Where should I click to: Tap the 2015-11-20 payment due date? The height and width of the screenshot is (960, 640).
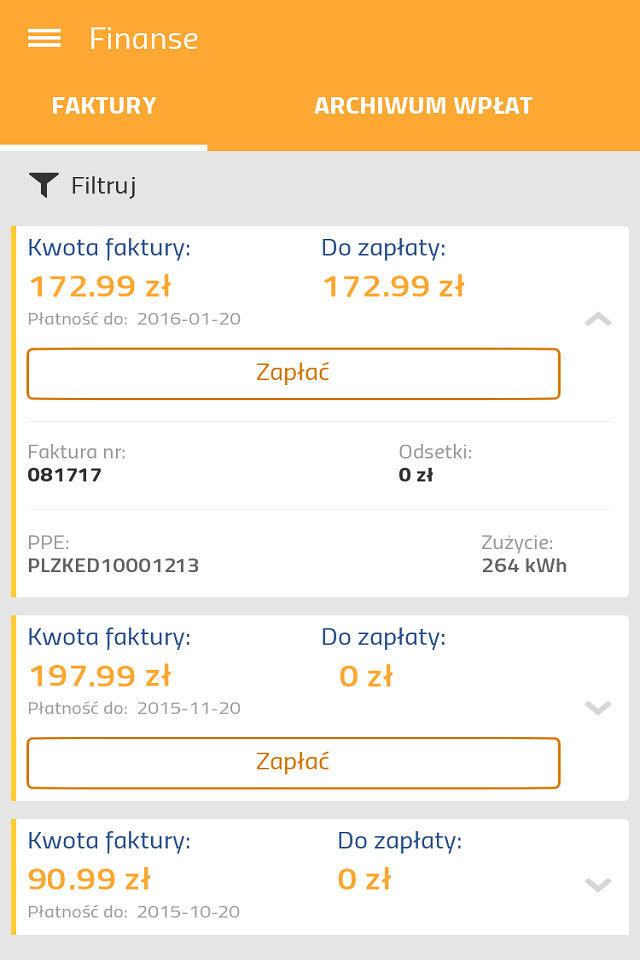click(x=188, y=708)
